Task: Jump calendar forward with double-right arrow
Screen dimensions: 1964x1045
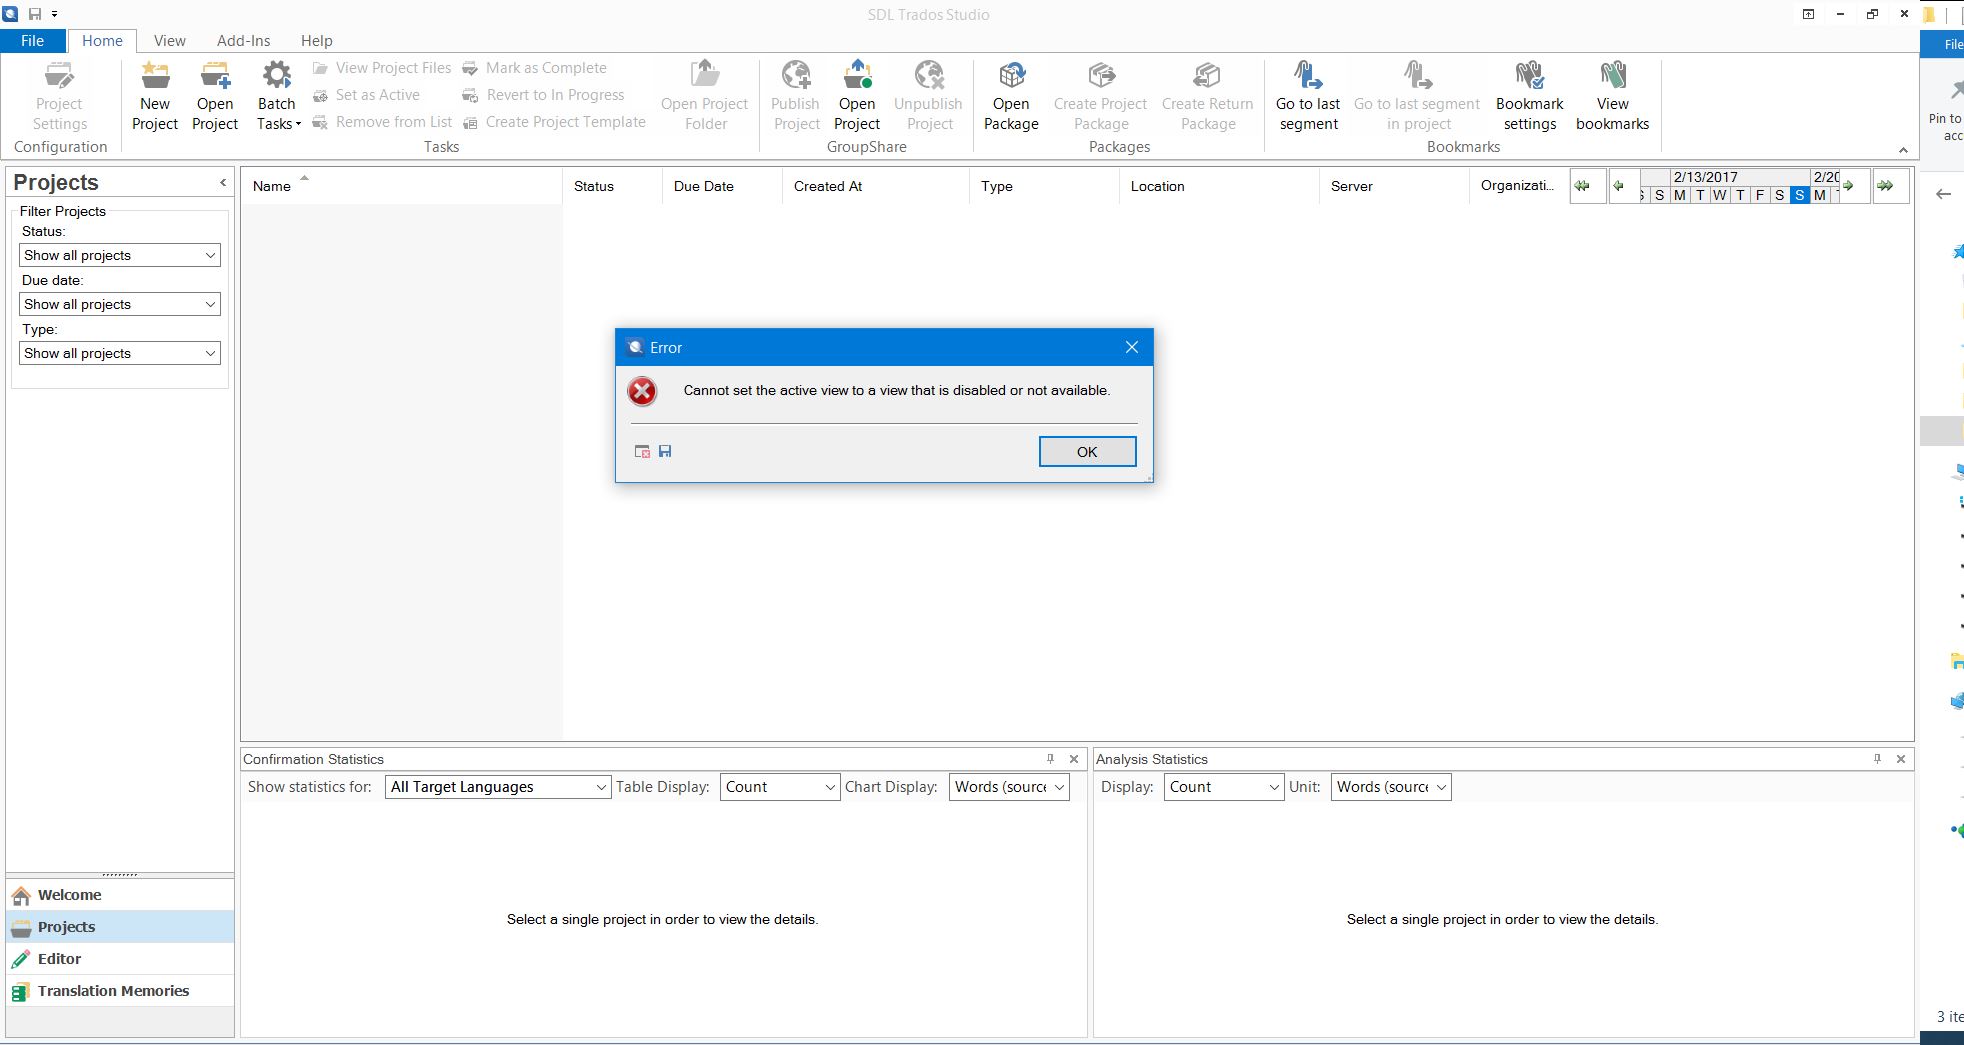Action: click(1890, 186)
